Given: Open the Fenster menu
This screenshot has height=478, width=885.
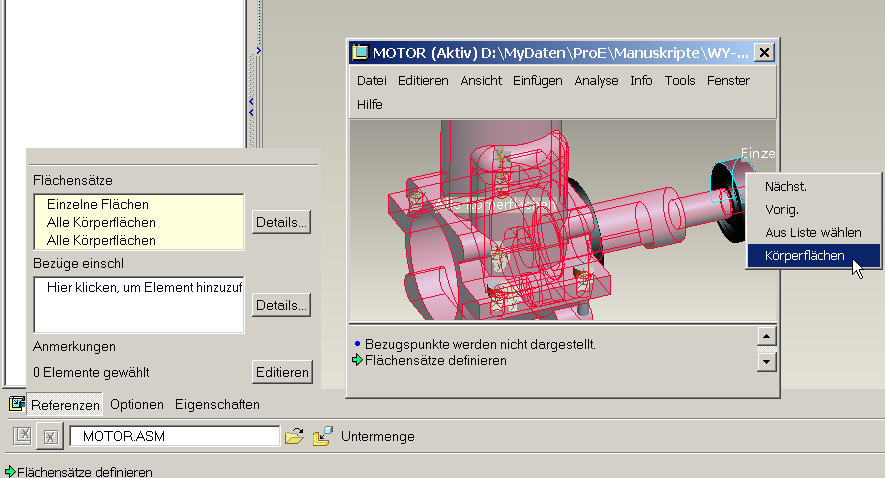Looking at the screenshot, I should (x=728, y=81).
